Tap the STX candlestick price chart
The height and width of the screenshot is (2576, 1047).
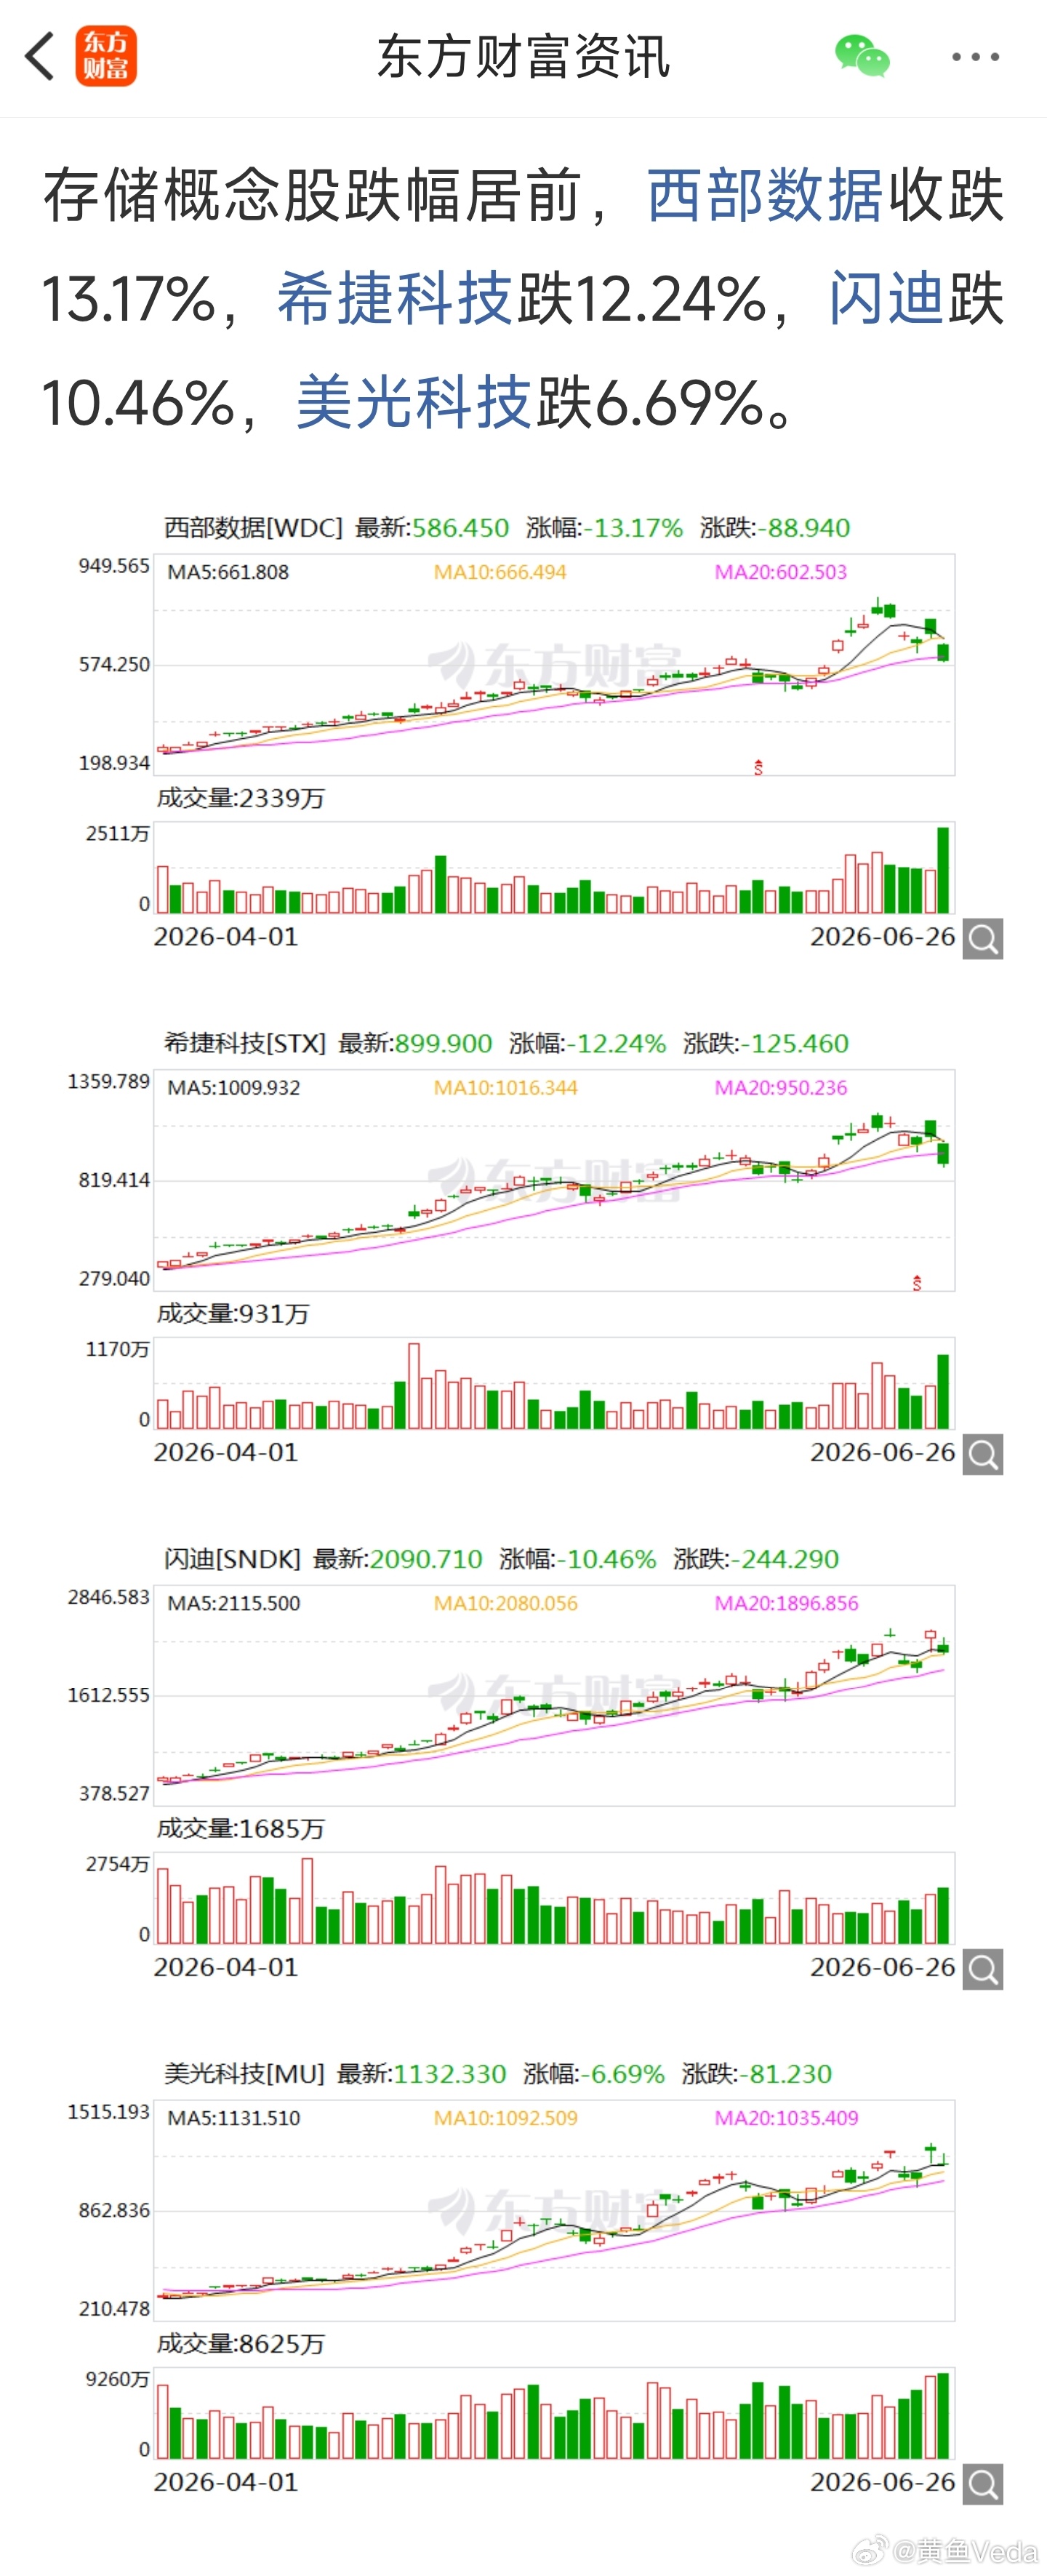(x=554, y=1181)
